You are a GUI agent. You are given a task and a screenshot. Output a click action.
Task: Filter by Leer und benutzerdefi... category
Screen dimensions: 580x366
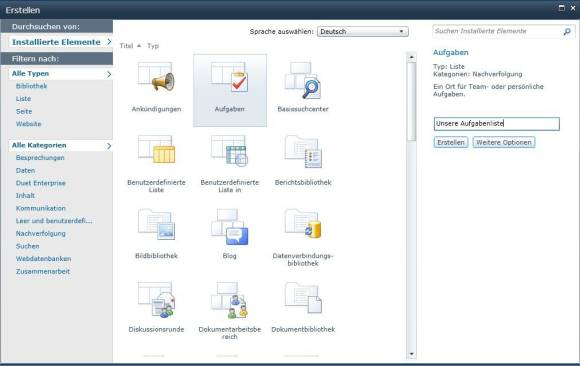54,221
